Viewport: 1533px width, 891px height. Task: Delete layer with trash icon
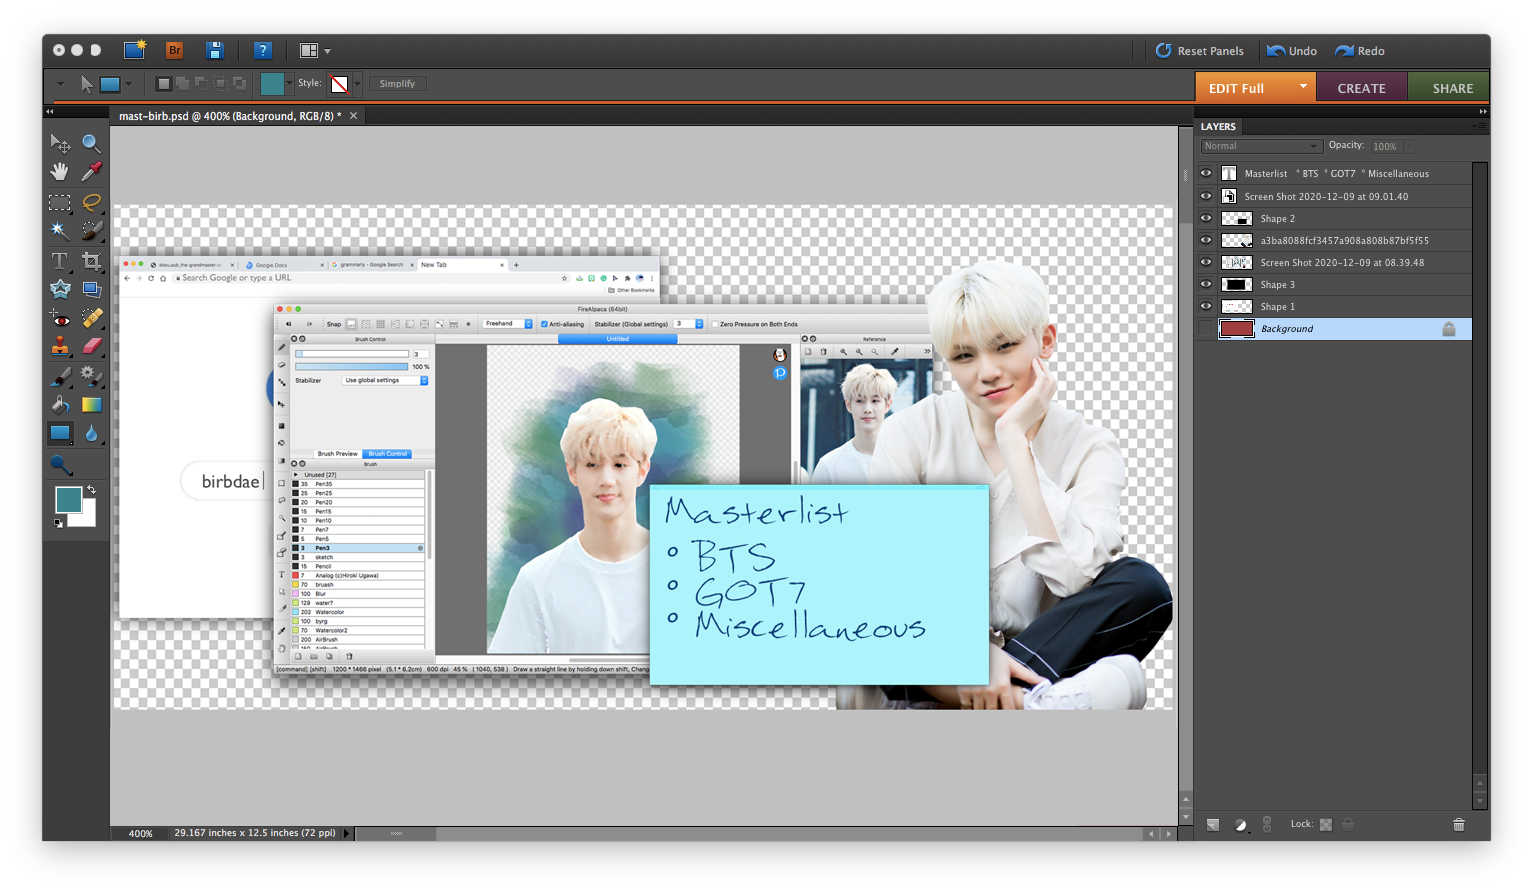pyautogui.click(x=1458, y=824)
